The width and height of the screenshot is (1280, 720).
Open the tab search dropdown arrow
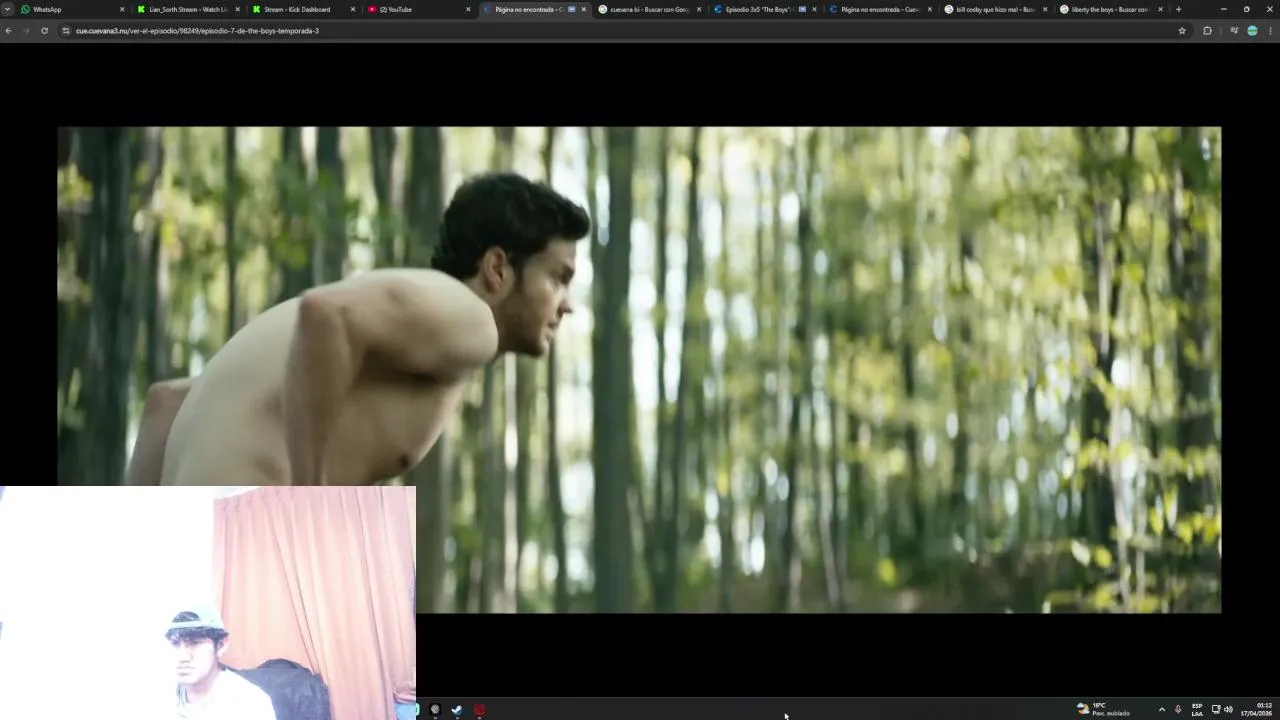pos(8,9)
